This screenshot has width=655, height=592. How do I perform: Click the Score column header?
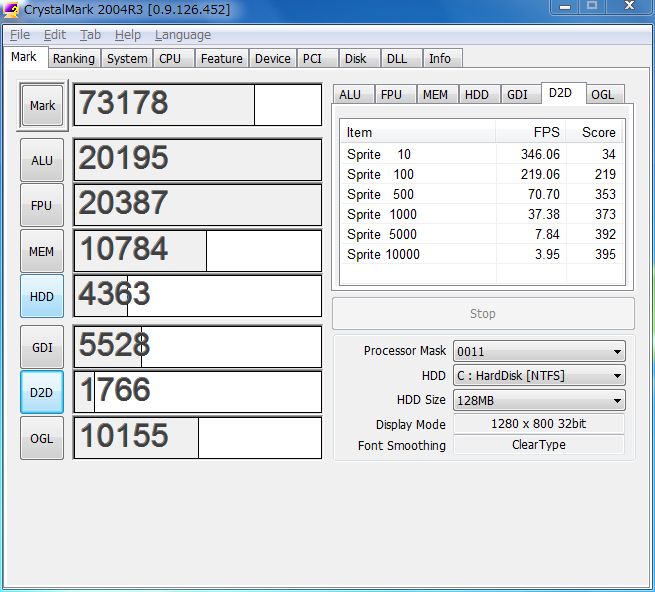pyautogui.click(x=594, y=132)
